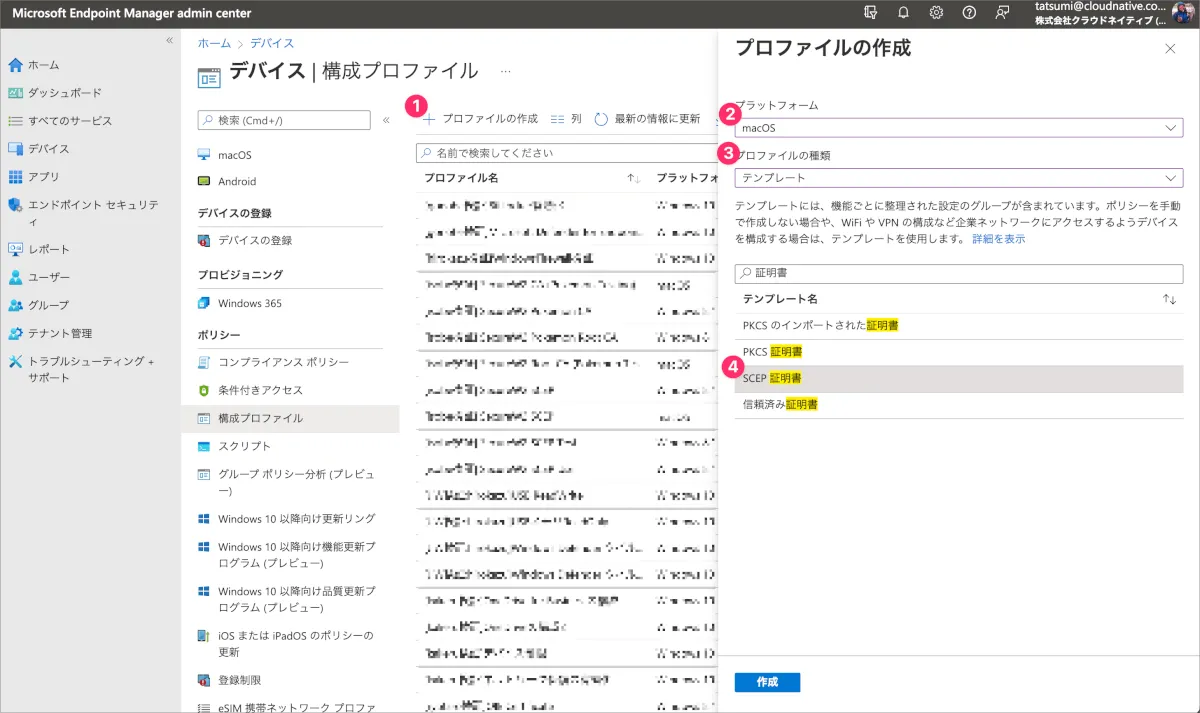
Task: Open the settings gear icon
Action: [x=936, y=13]
